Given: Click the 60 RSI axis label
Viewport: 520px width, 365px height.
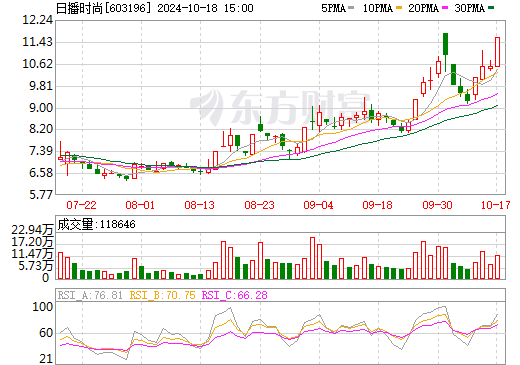Looking at the screenshot, I should [46, 333].
